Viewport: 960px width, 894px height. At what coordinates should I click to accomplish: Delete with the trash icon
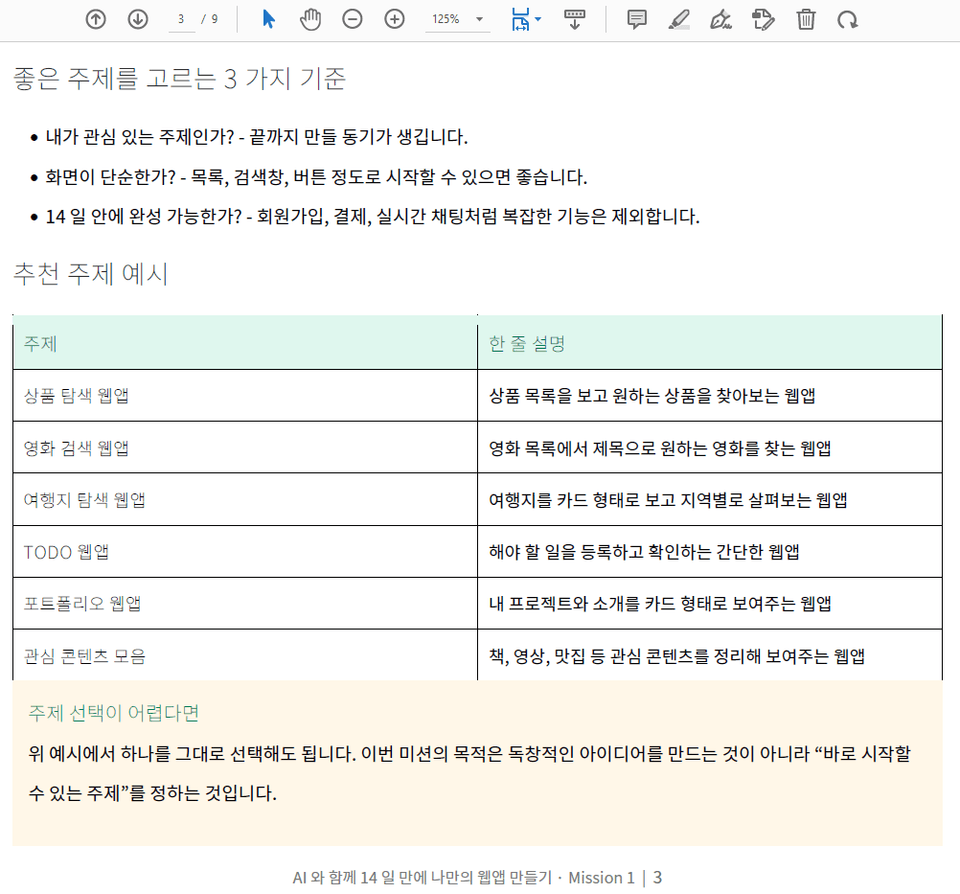[806, 20]
